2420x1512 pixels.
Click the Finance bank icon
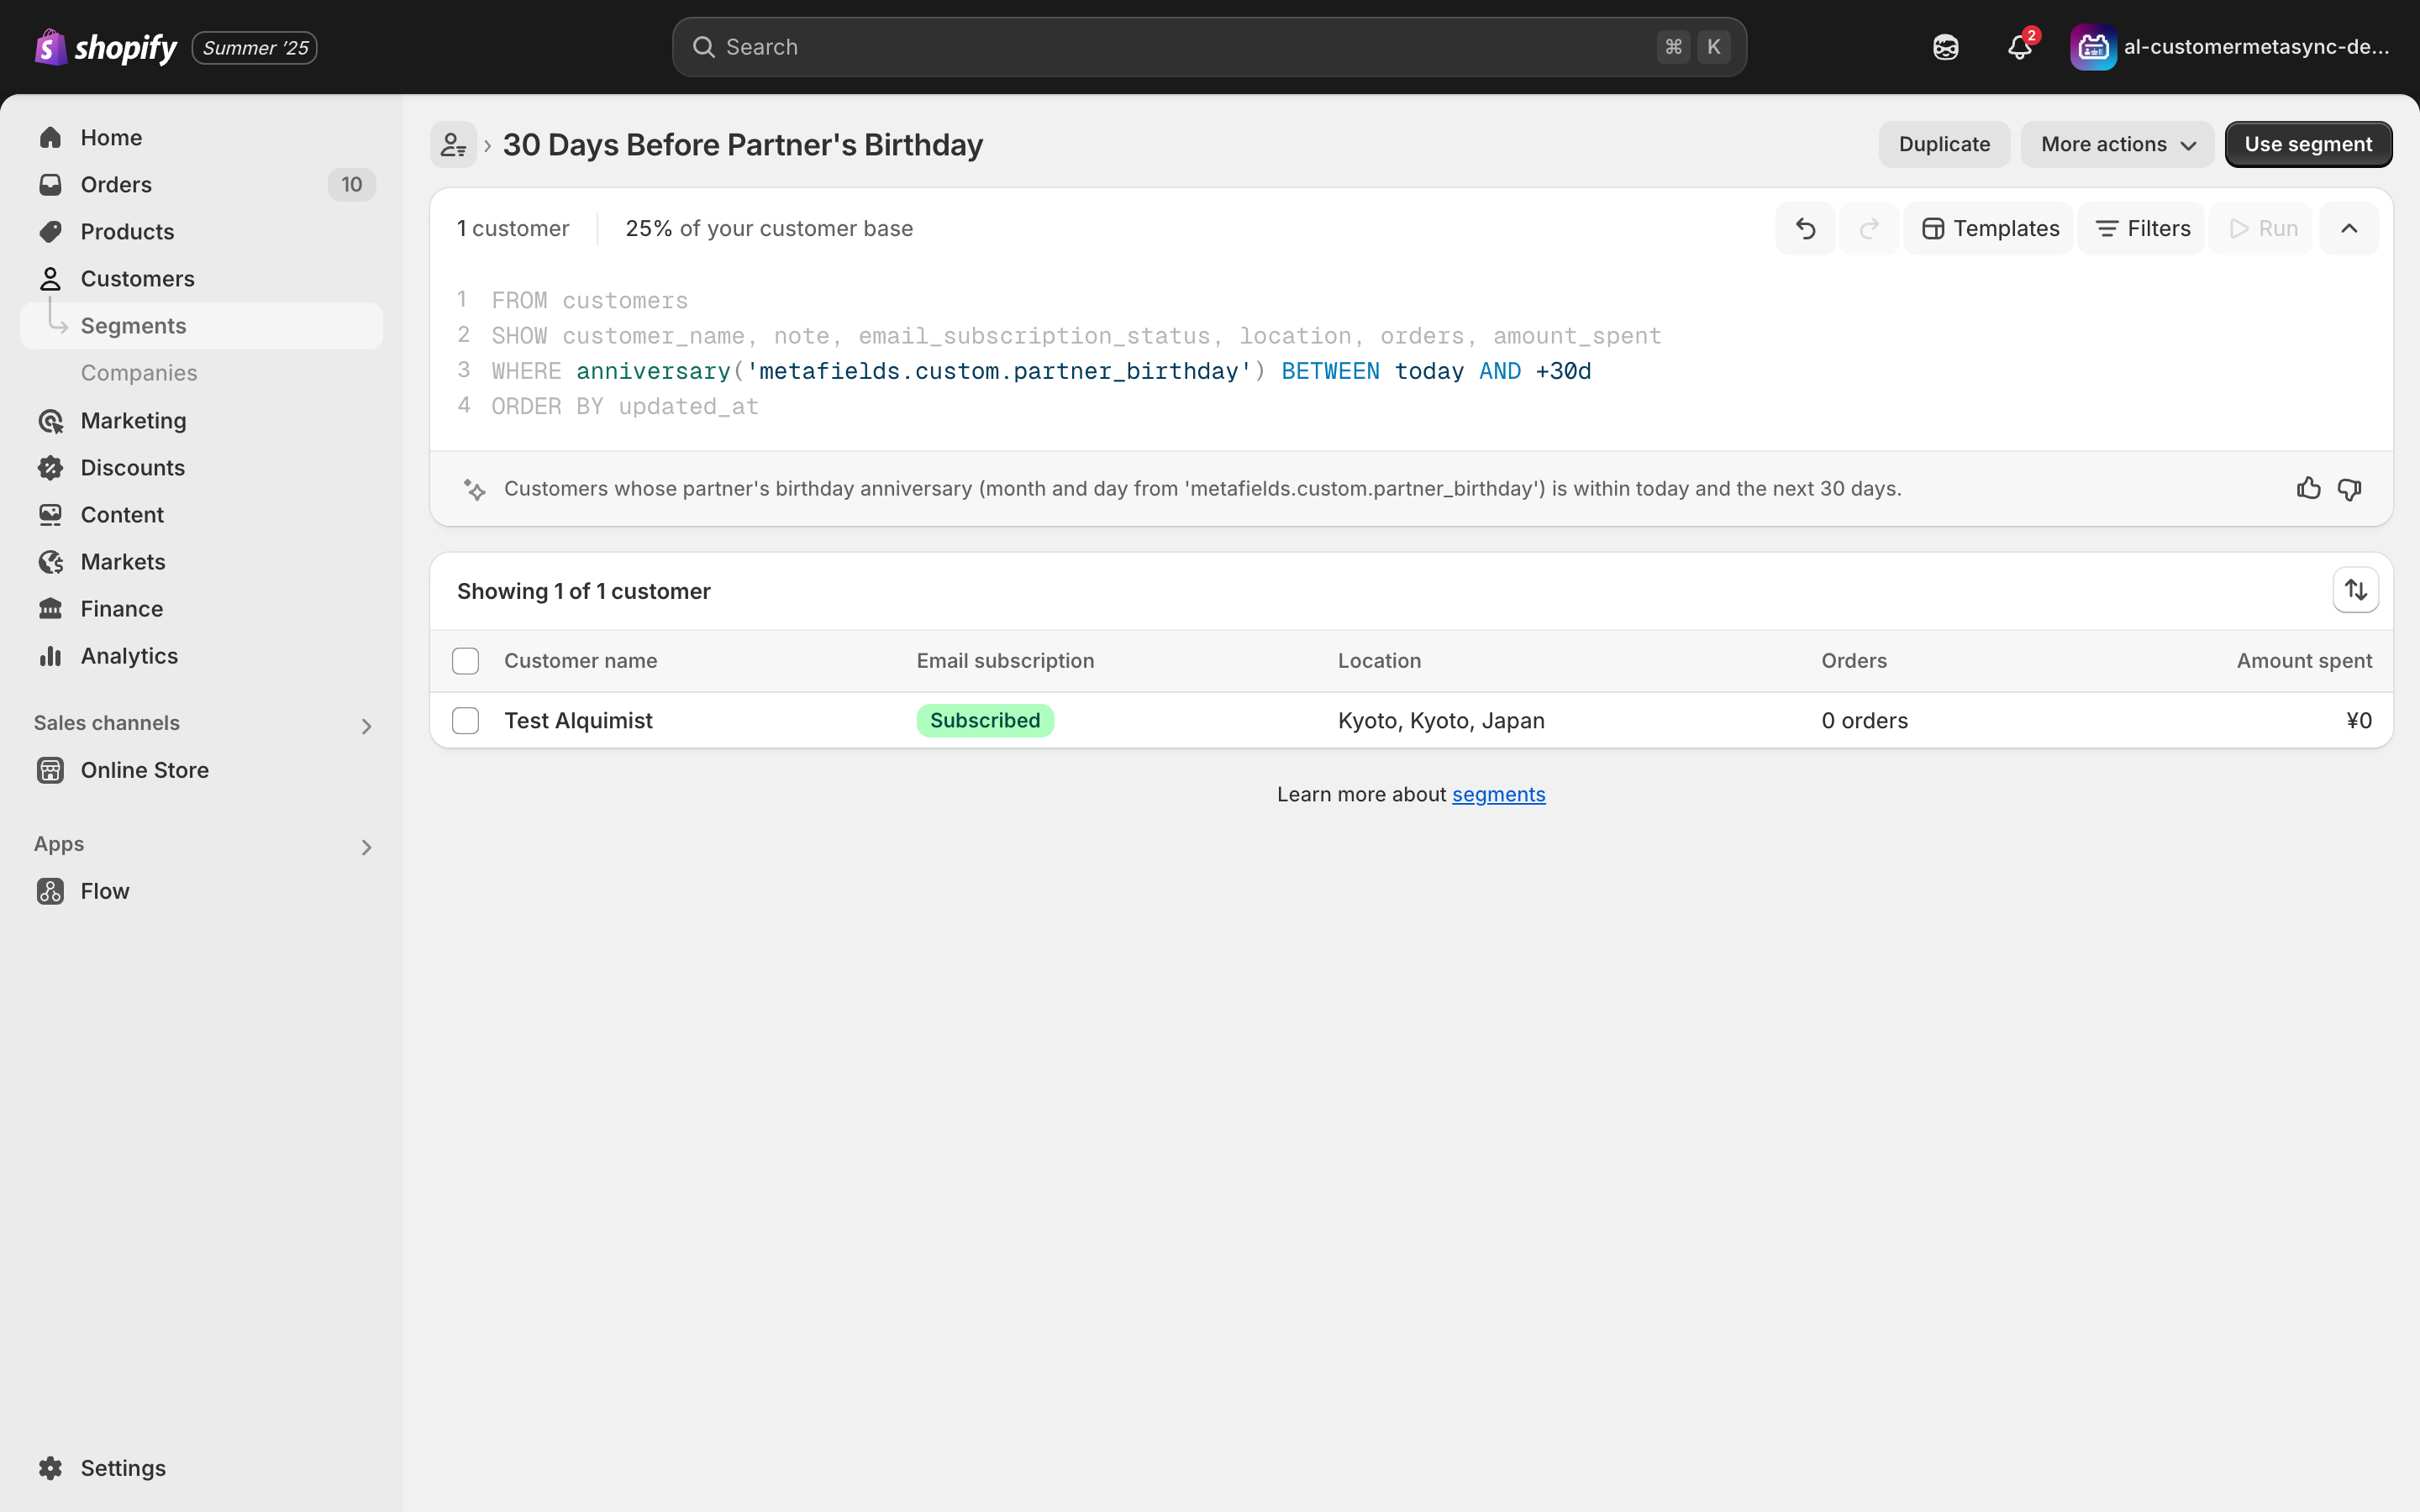[50, 608]
